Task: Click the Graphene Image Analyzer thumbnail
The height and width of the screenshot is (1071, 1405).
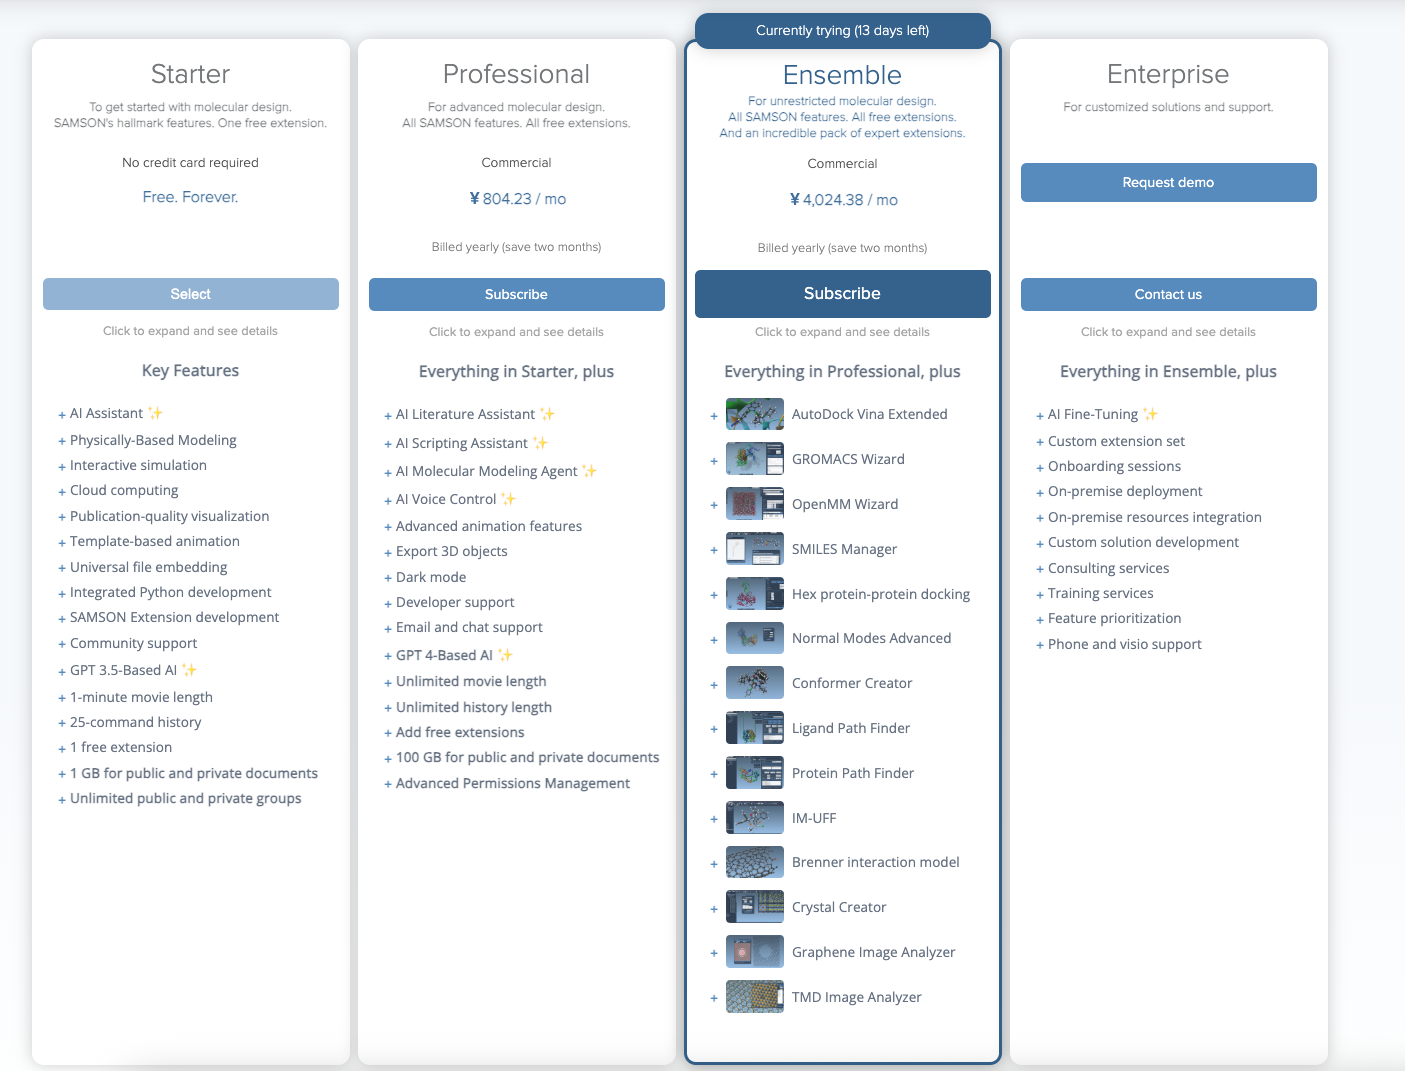Action: [754, 952]
